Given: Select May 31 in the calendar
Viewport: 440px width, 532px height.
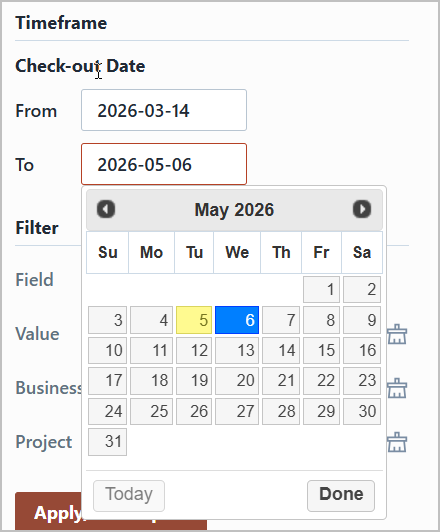Looking at the screenshot, I should (108, 442).
